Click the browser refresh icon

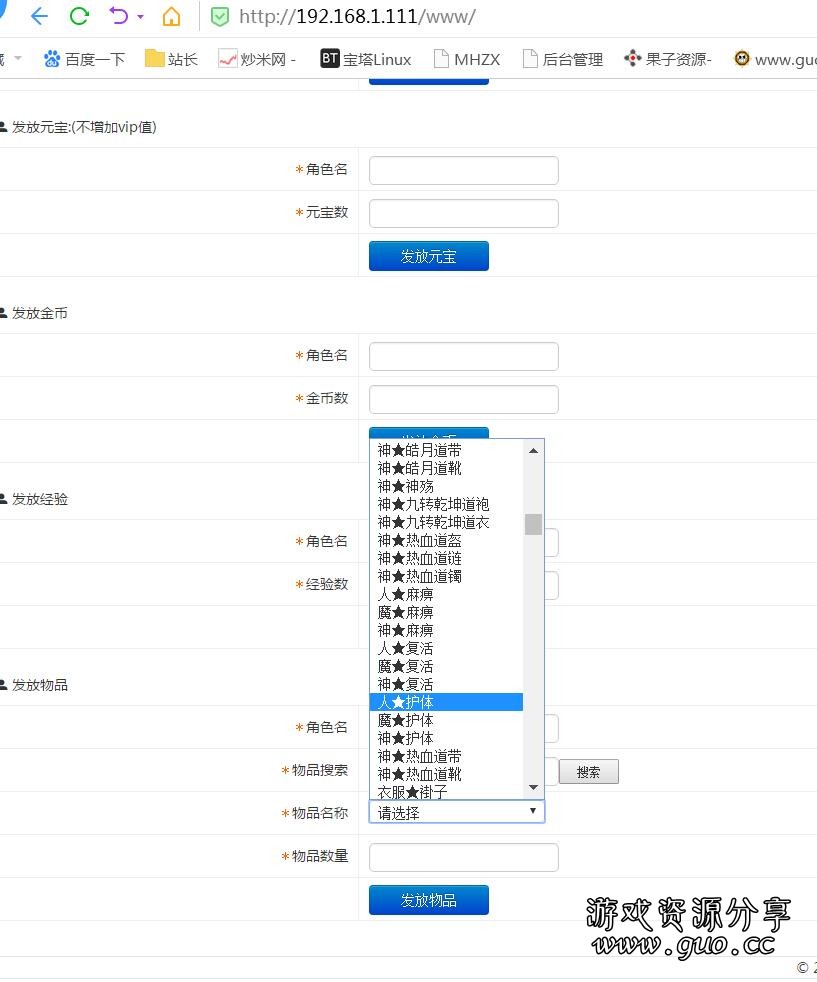(x=79, y=16)
